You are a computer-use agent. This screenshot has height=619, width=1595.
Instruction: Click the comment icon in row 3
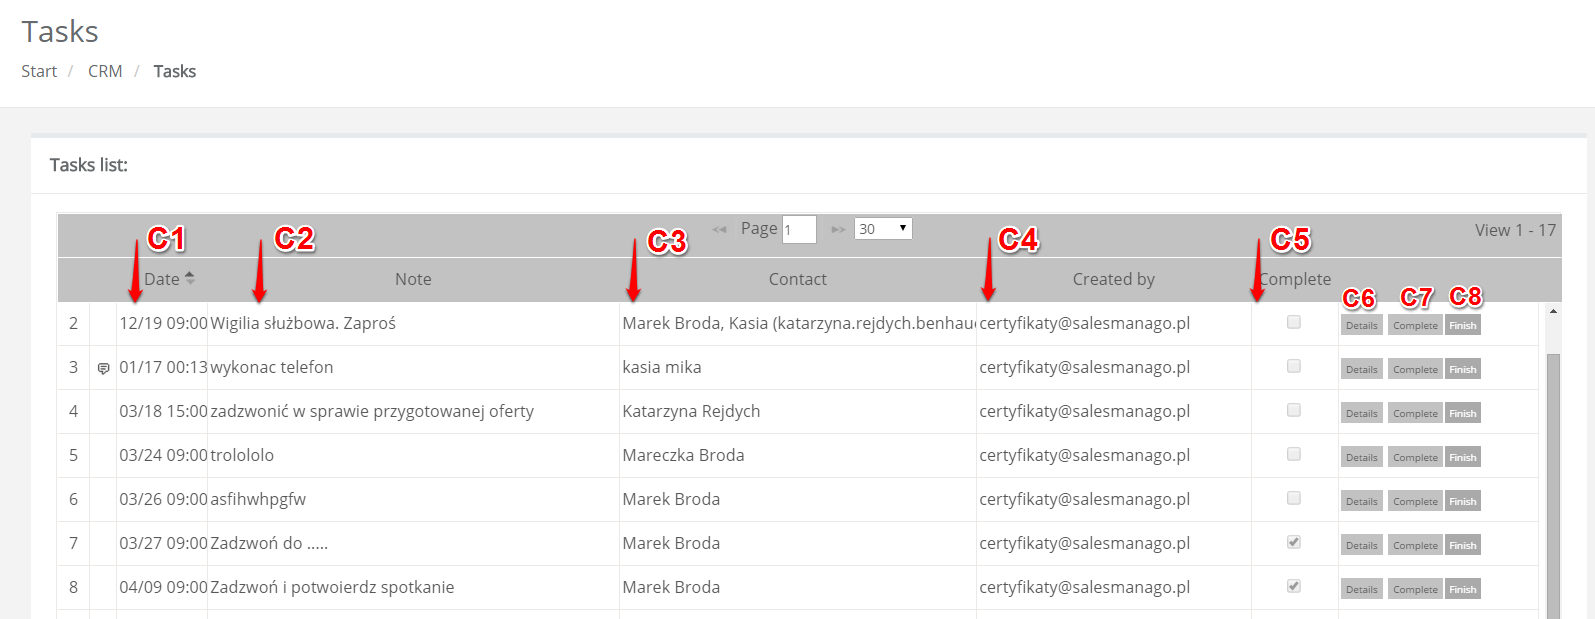point(103,369)
